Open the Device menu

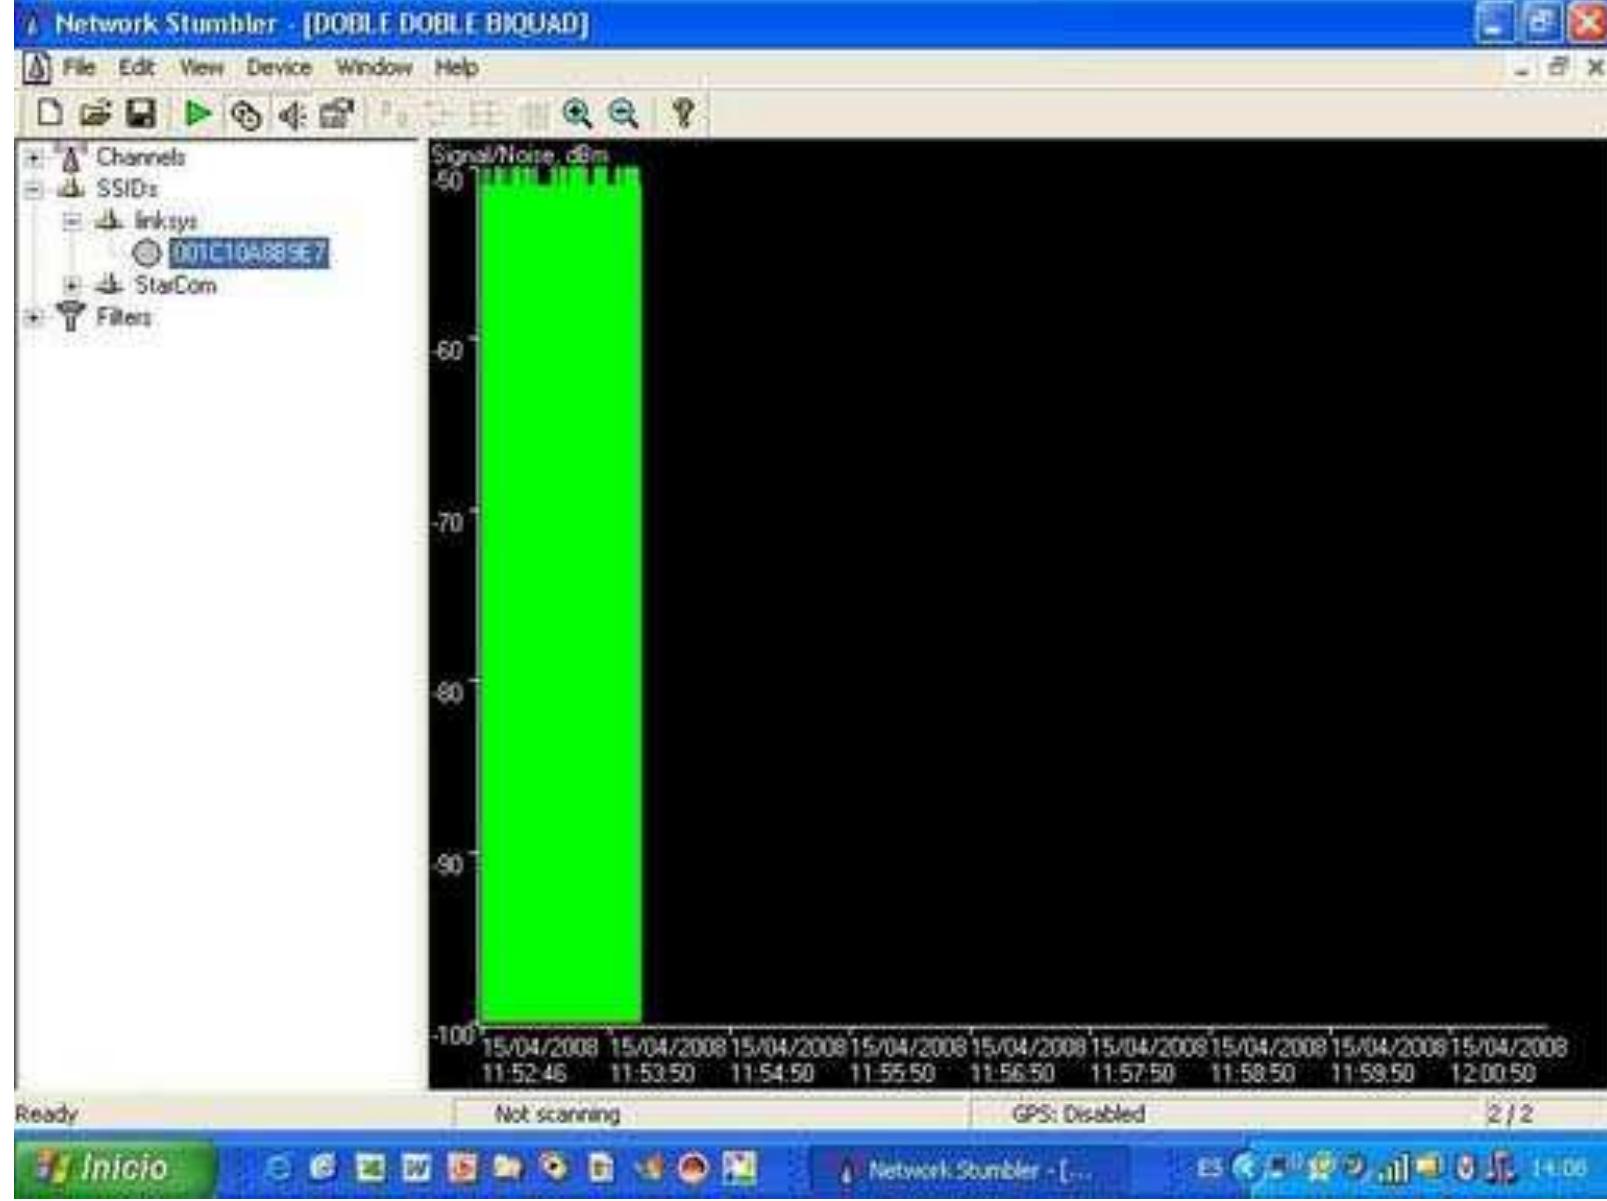[x=279, y=68]
